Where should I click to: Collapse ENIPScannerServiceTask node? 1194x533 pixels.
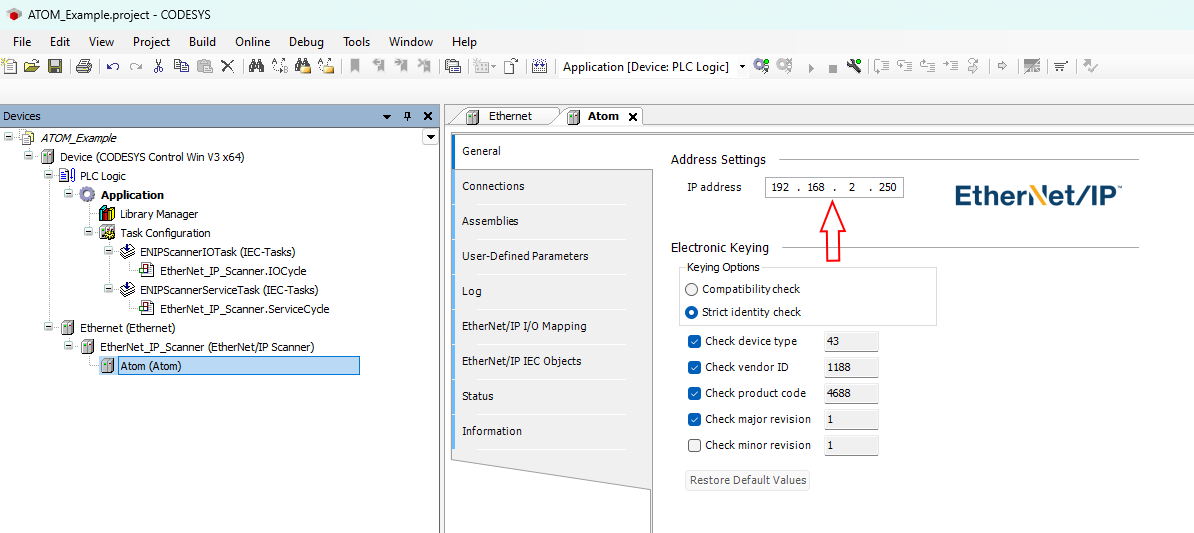(108, 289)
